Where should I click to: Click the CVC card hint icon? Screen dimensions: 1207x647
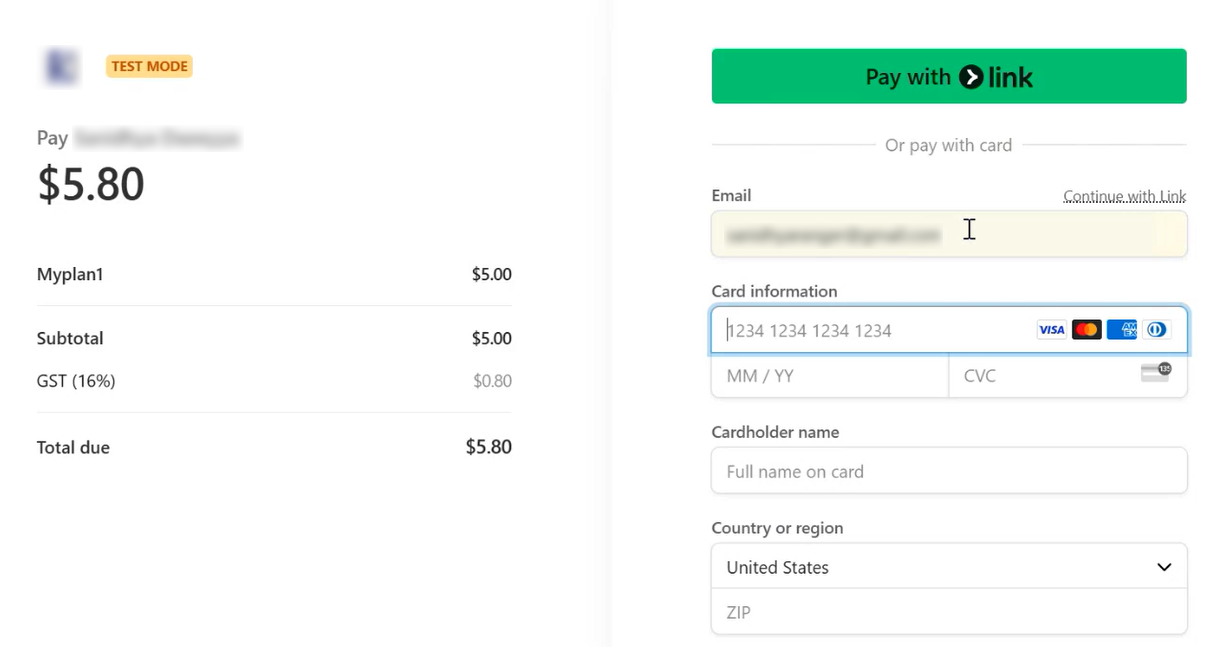click(x=1155, y=373)
